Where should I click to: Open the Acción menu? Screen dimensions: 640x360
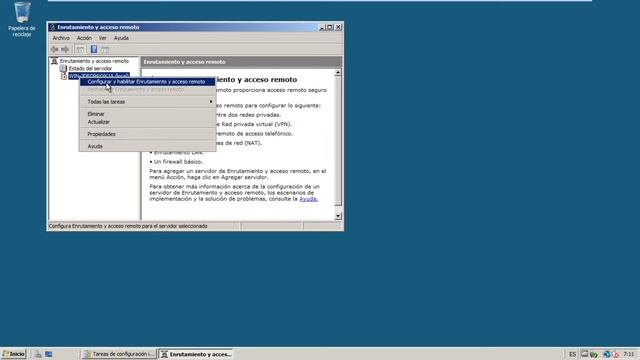pyautogui.click(x=84, y=38)
